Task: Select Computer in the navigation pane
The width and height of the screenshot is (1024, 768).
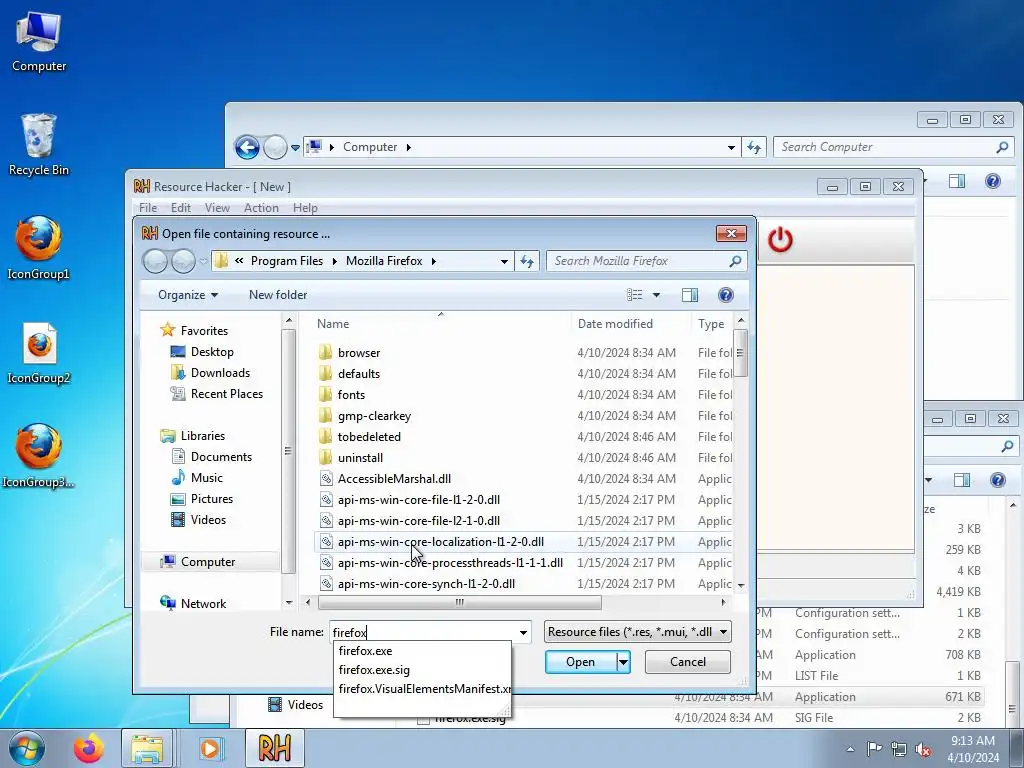Action: click(208, 562)
